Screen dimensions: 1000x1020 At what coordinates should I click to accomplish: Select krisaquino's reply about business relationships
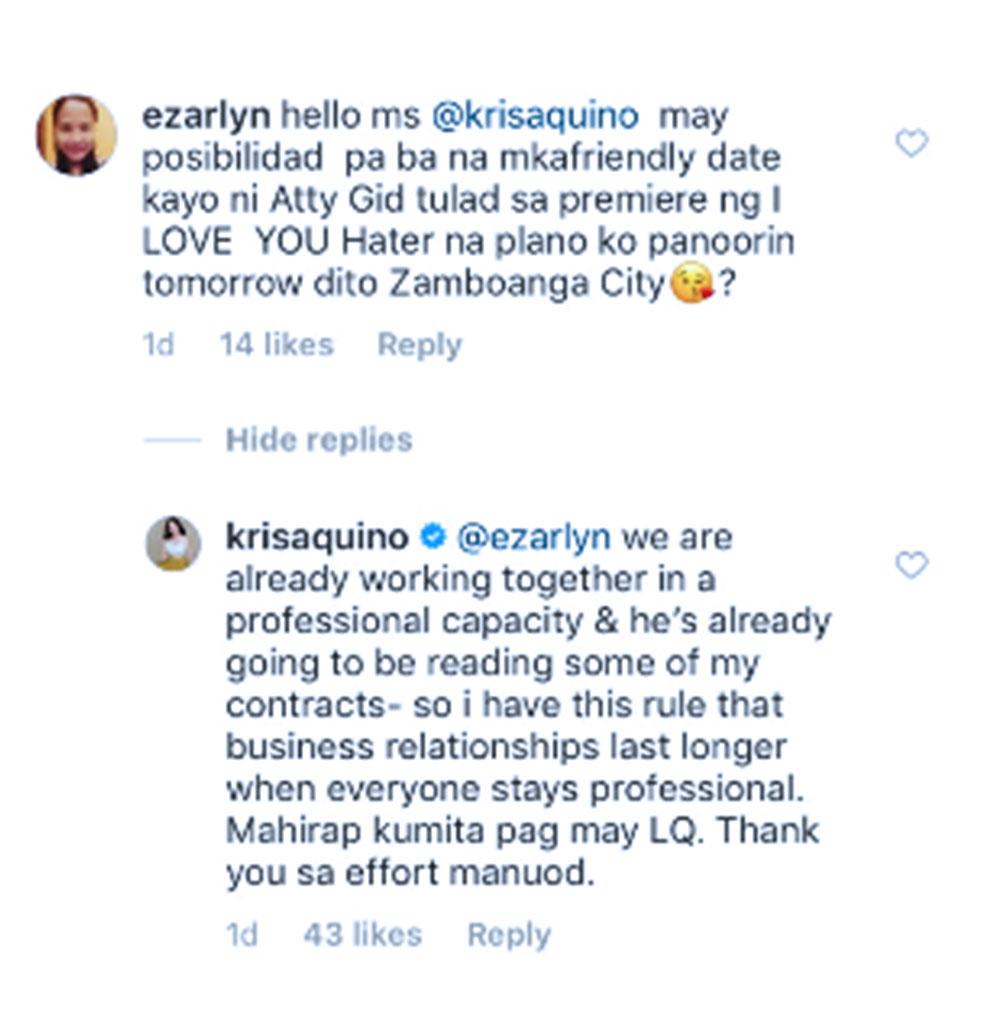(528, 705)
